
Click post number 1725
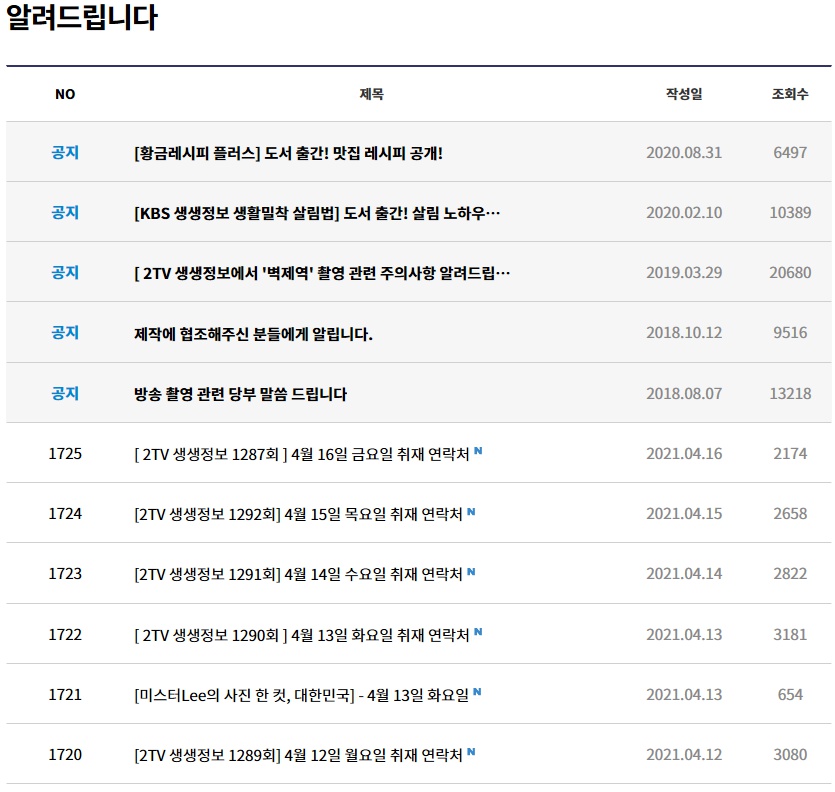65,454
